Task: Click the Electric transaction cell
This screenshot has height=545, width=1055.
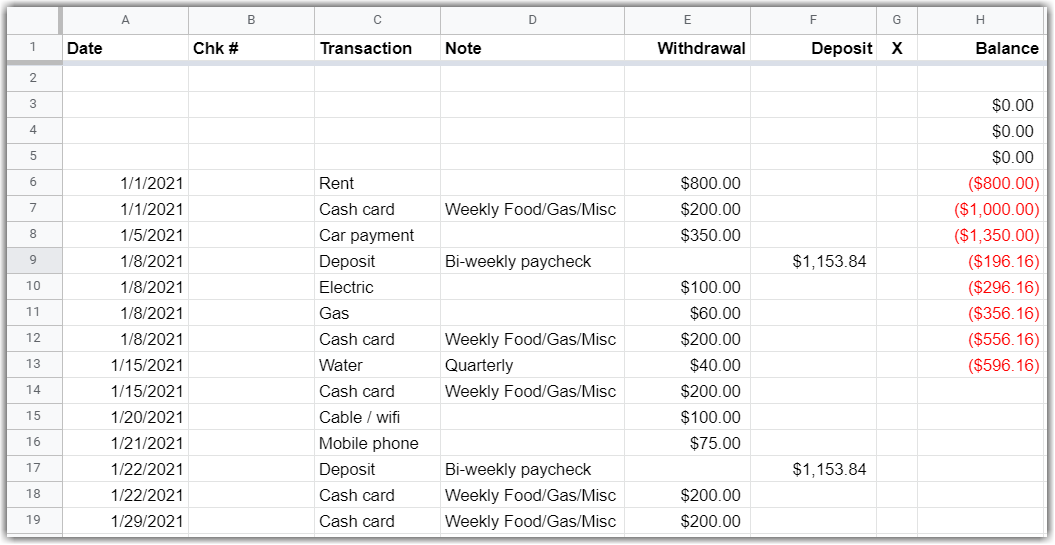Action: coord(377,287)
